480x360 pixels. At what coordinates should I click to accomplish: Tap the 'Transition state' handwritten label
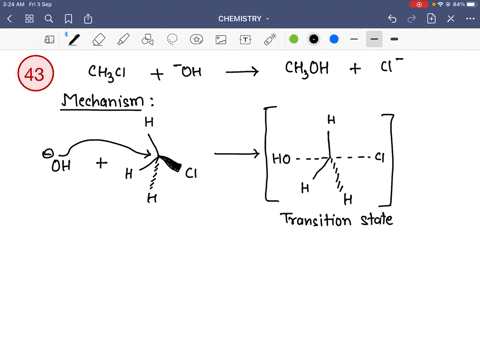337,220
